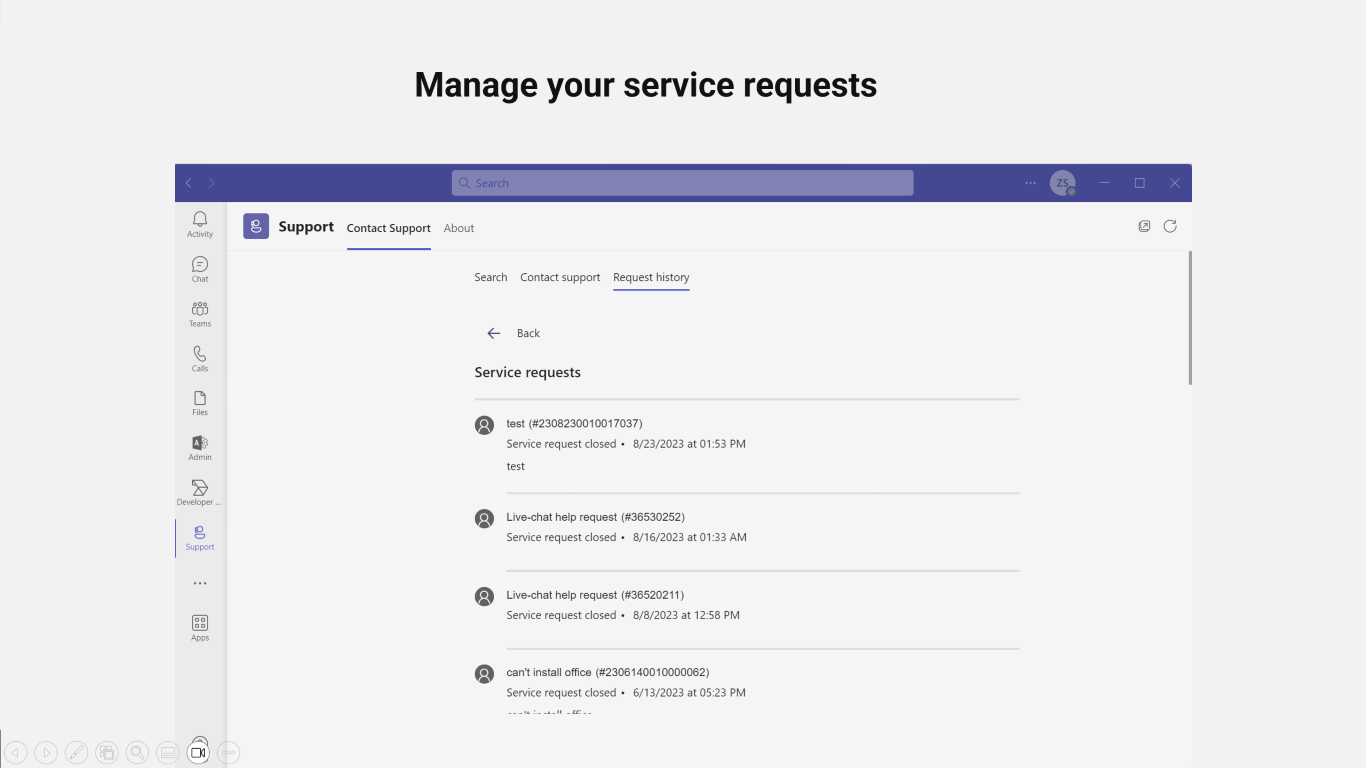Click date 8/23/2023 at 01:53 PM

[x=689, y=444]
